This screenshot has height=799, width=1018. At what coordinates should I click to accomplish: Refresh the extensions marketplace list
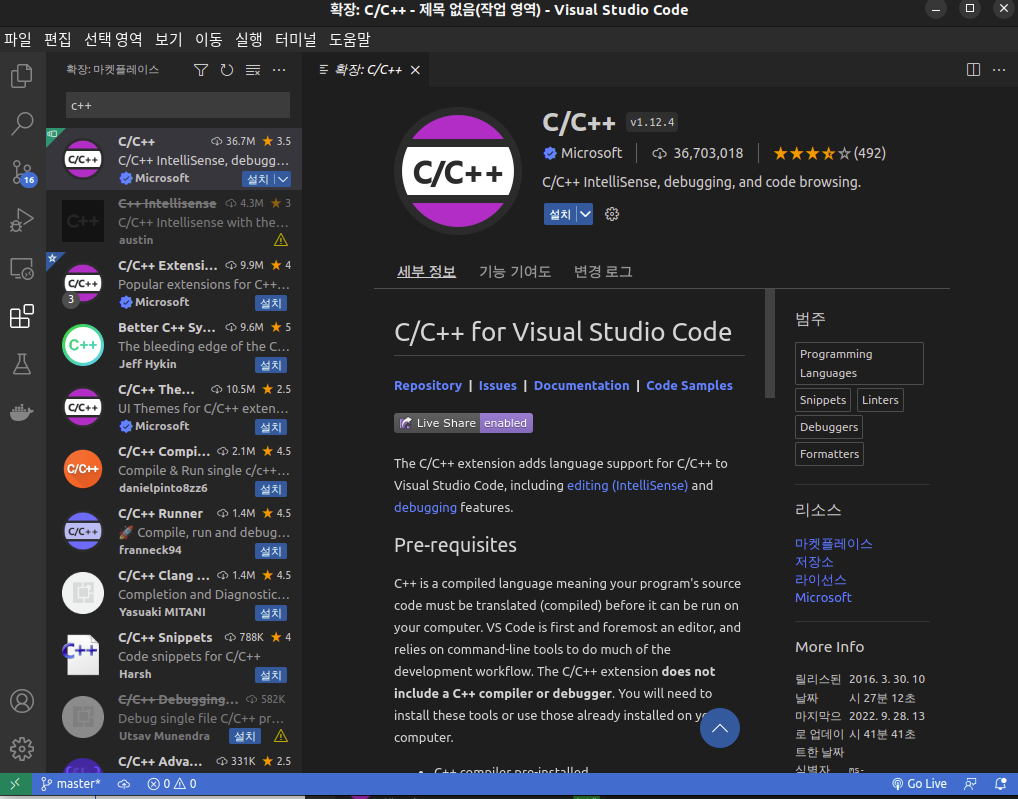(227, 70)
